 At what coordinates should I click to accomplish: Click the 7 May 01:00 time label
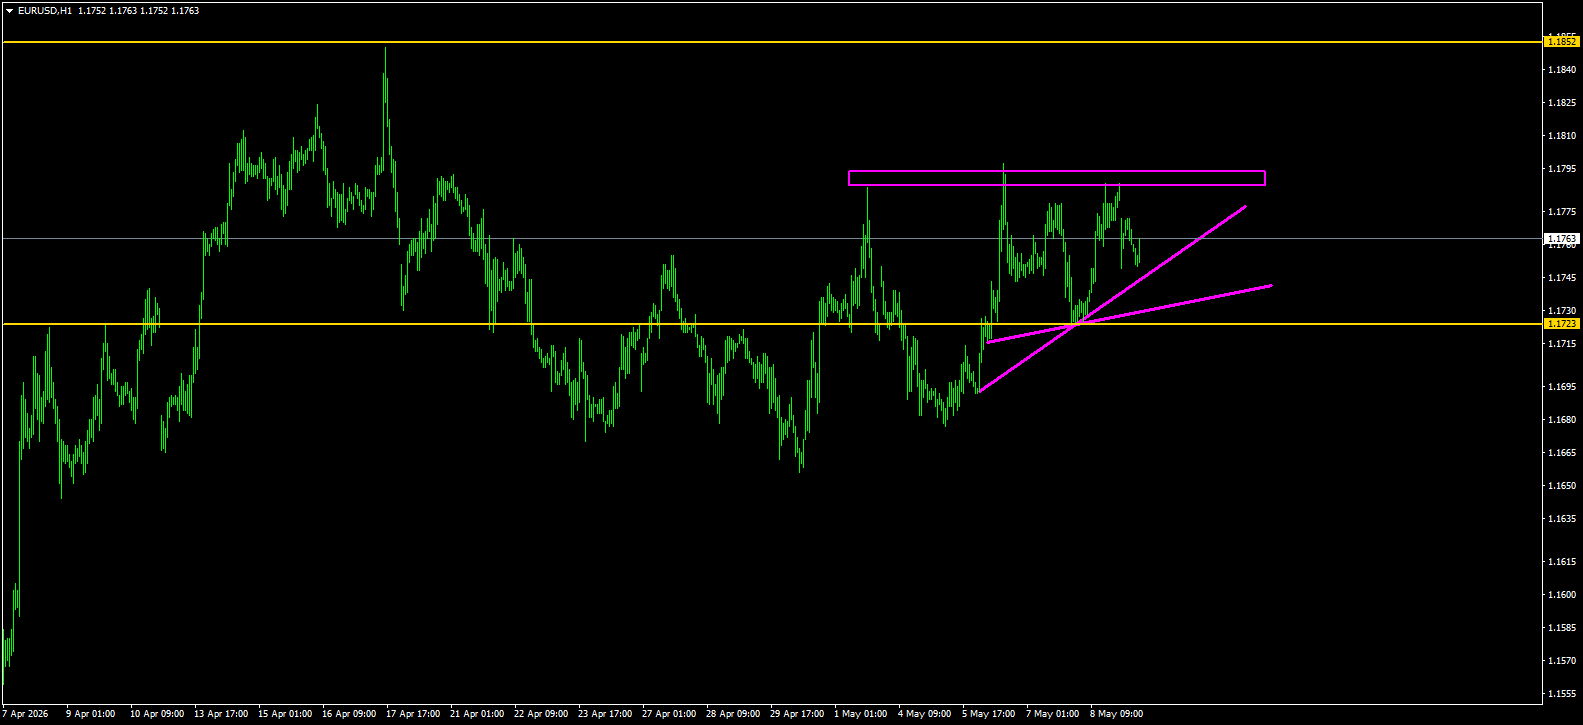point(1052,714)
